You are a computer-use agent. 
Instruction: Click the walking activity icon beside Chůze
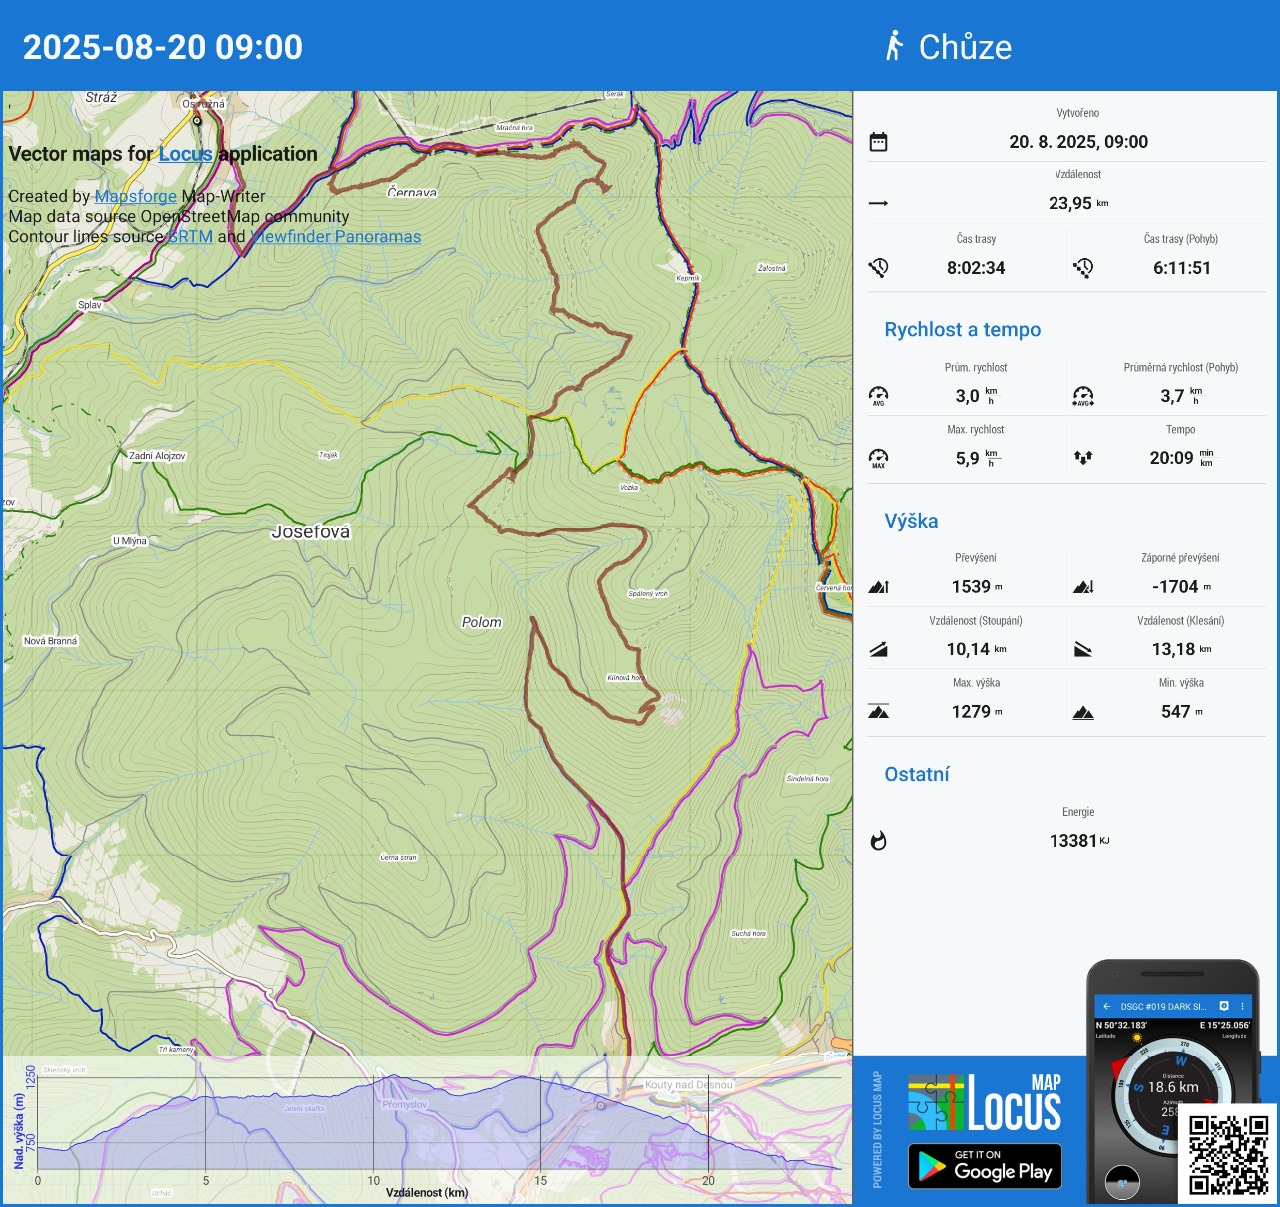point(894,46)
